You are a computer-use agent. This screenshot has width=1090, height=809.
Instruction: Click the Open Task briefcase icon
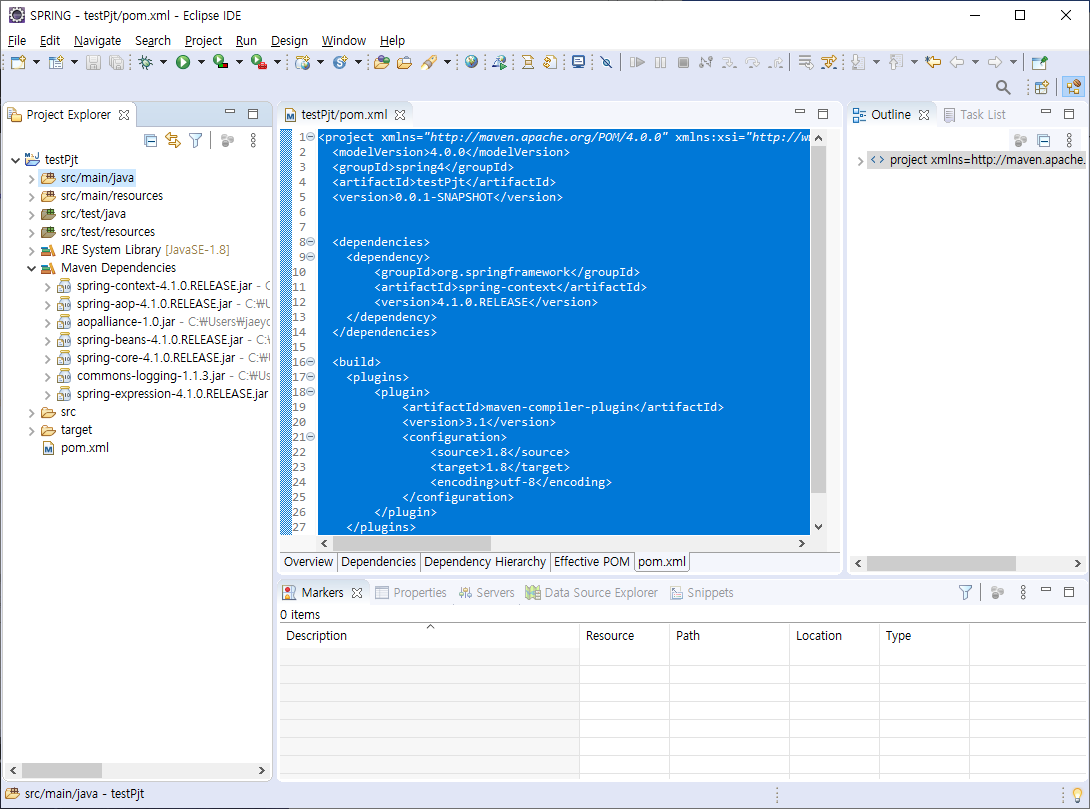(405, 63)
